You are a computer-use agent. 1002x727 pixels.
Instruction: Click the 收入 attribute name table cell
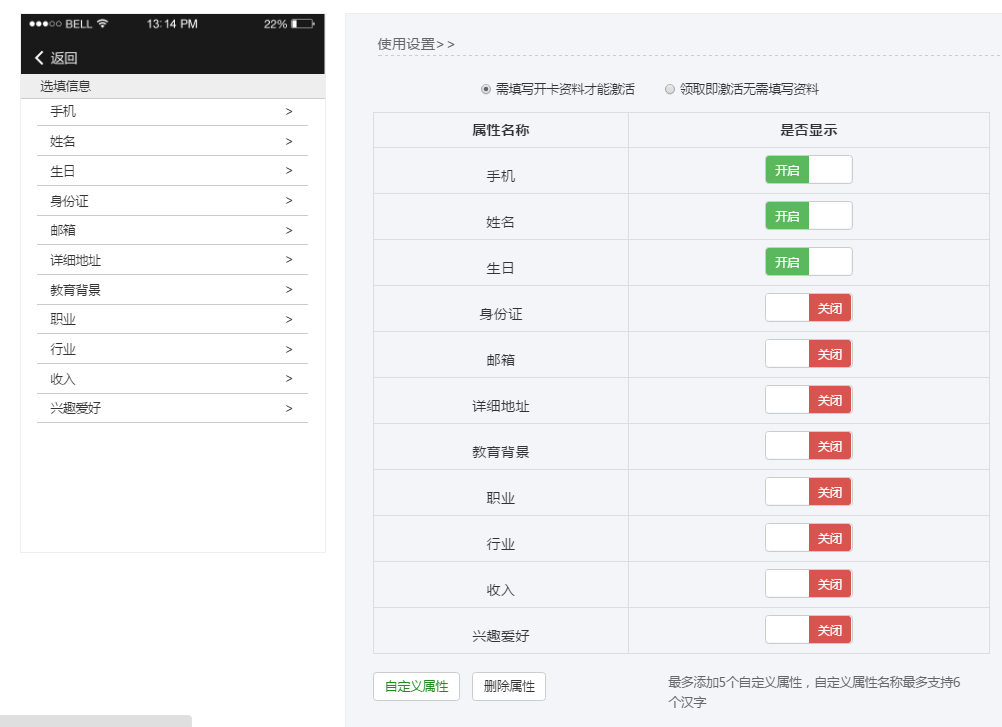[501, 585]
